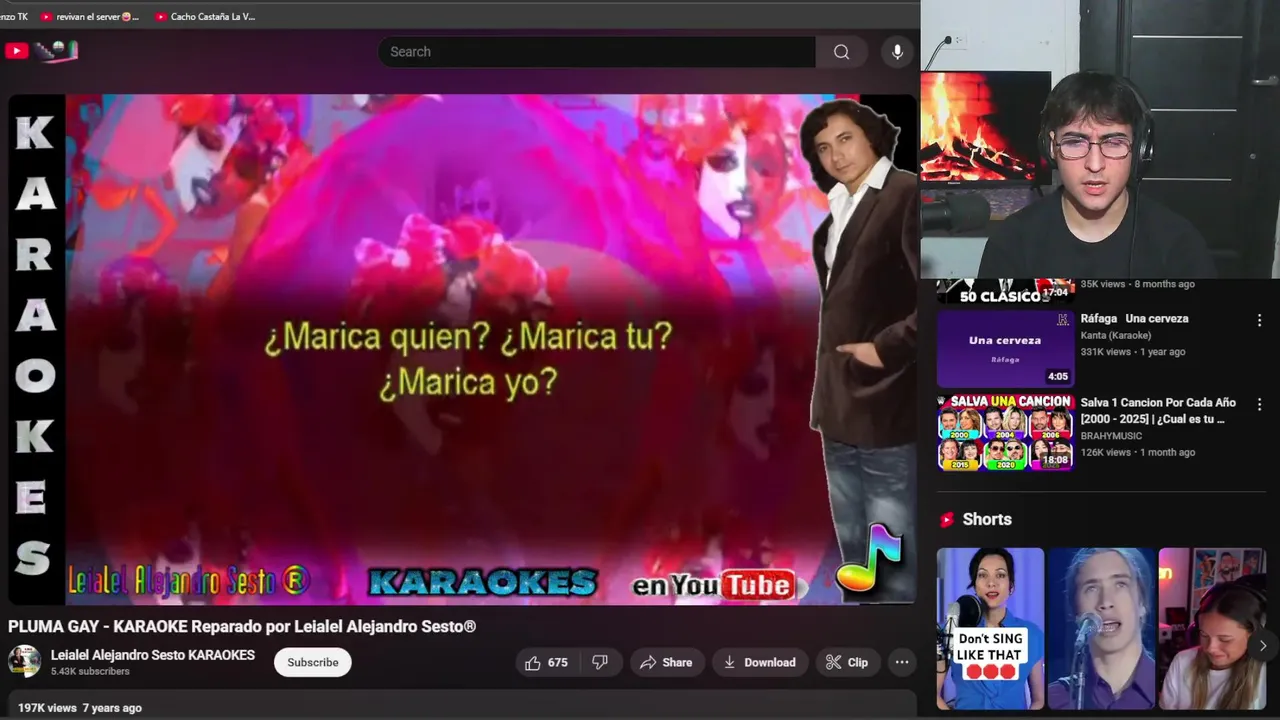Image resolution: width=1280 pixels, height=720 pixels.
Task: Open options menu for Salva 1 Cancion video
Action: pyautogui.click(x=1259, y=404)
